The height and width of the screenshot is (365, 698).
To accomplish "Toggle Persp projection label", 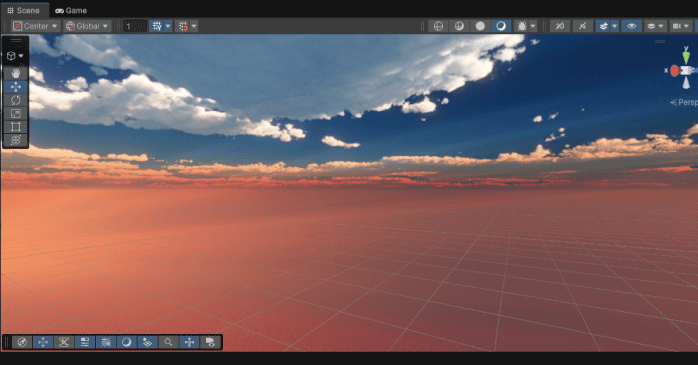I will [x=684, y=102].
